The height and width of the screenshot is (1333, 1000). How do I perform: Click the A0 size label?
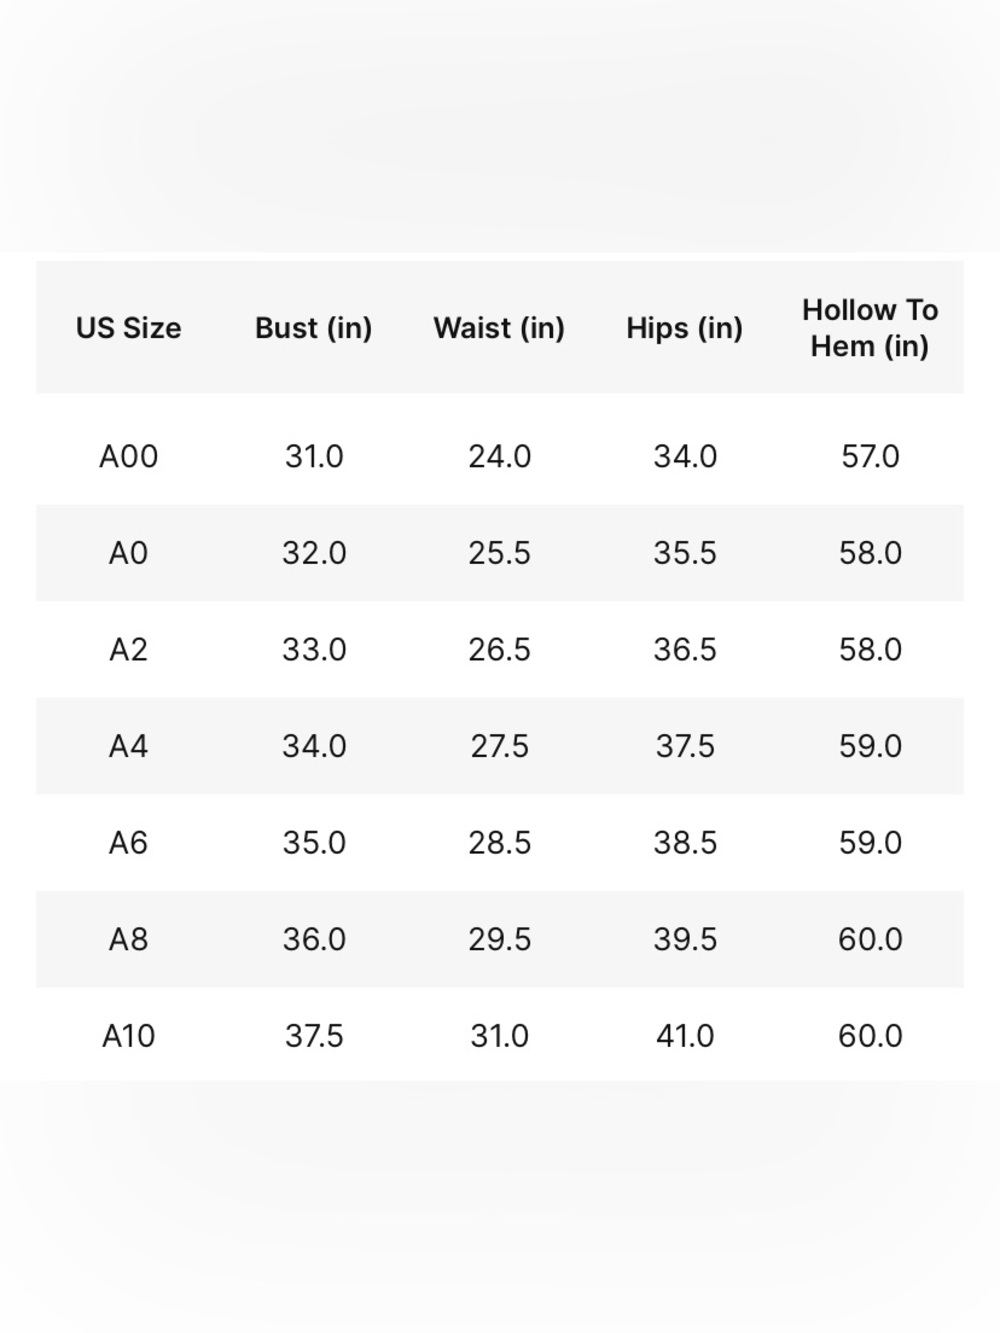(x=128, y=553)
